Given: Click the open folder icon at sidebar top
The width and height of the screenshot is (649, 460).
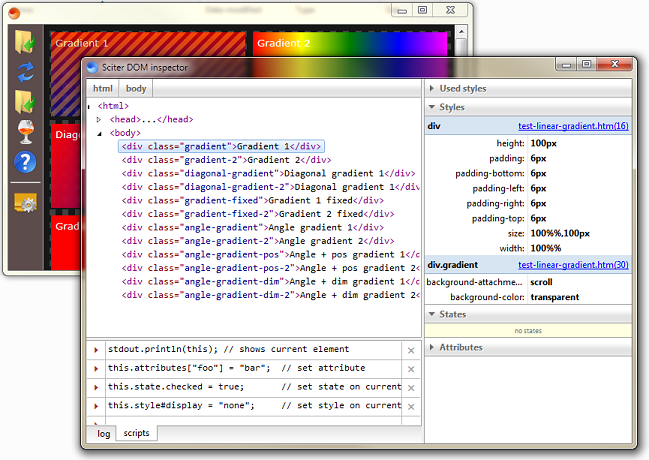Looking at the screenshot, I should 25,42.
